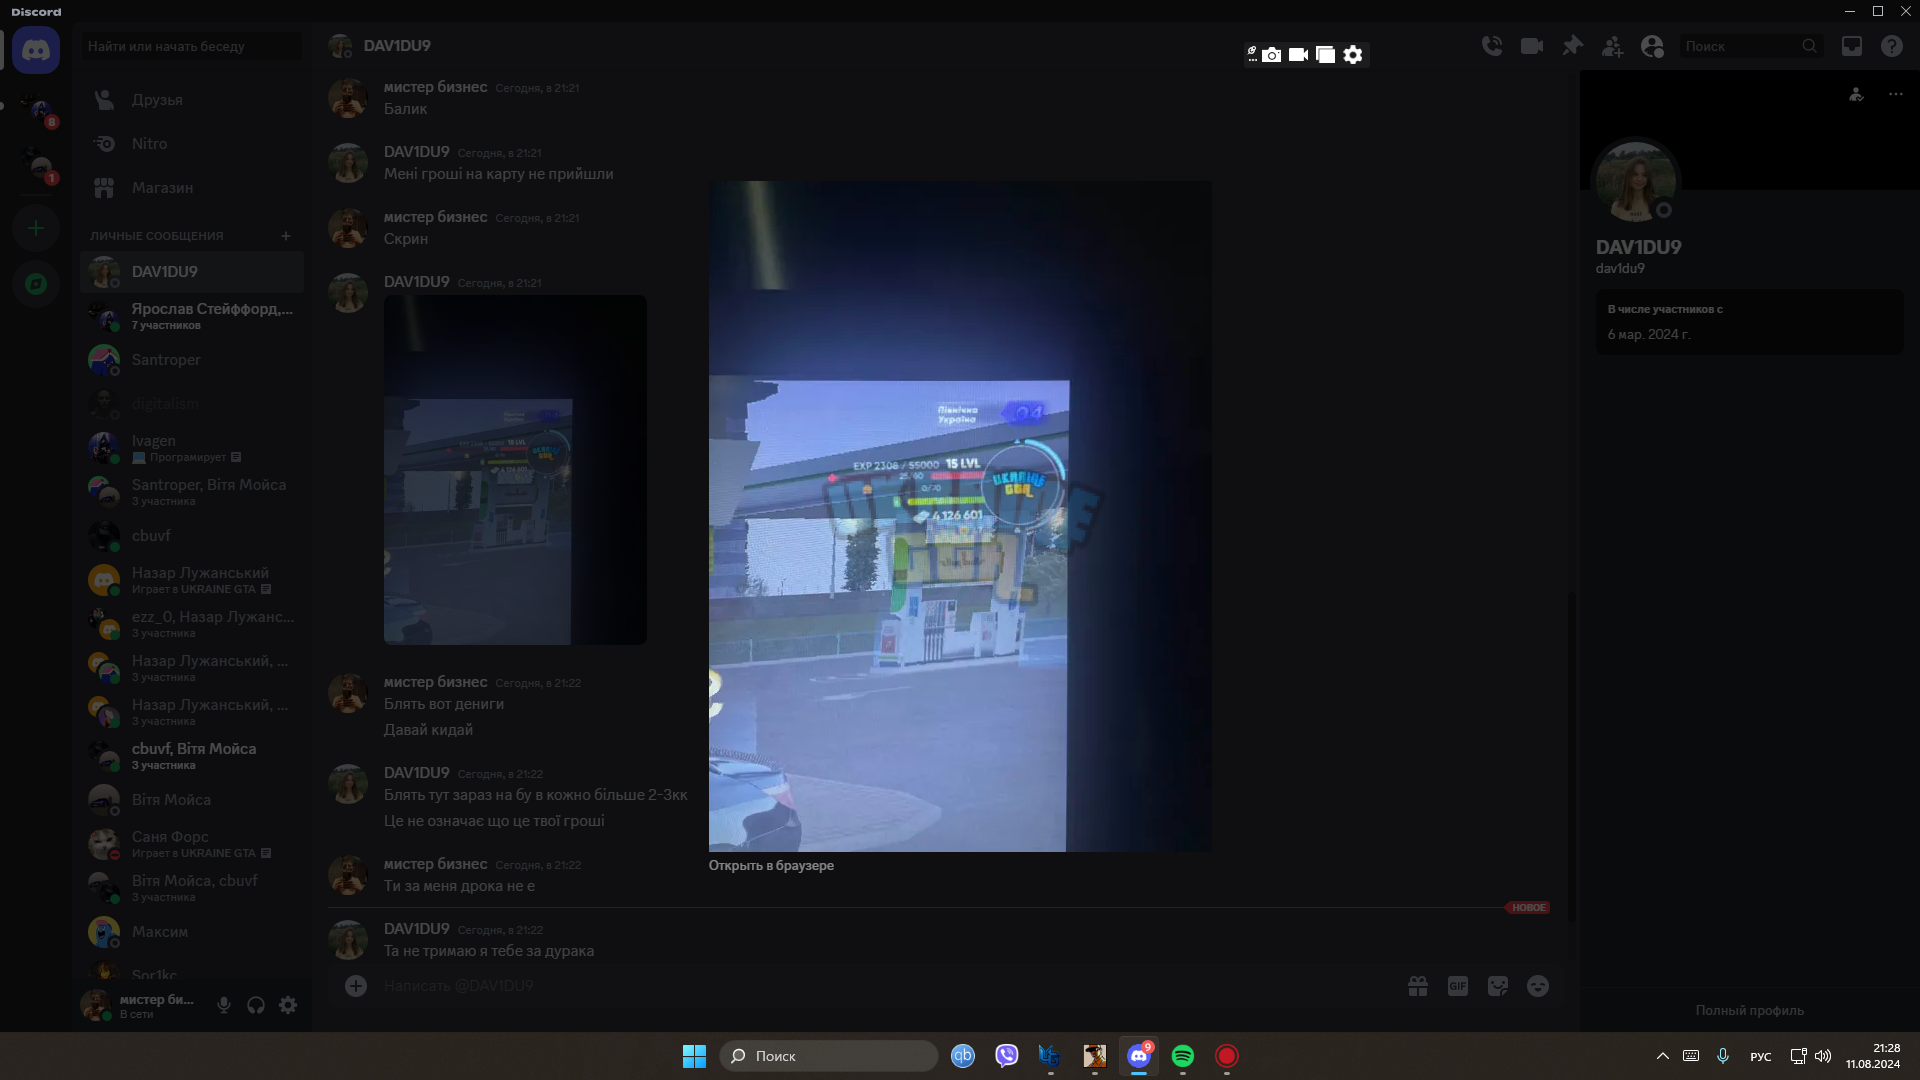Viewport: 1920px width, 1080px height.
Task: Open user settings gear at bottom left
Action: pos(288,1005)
